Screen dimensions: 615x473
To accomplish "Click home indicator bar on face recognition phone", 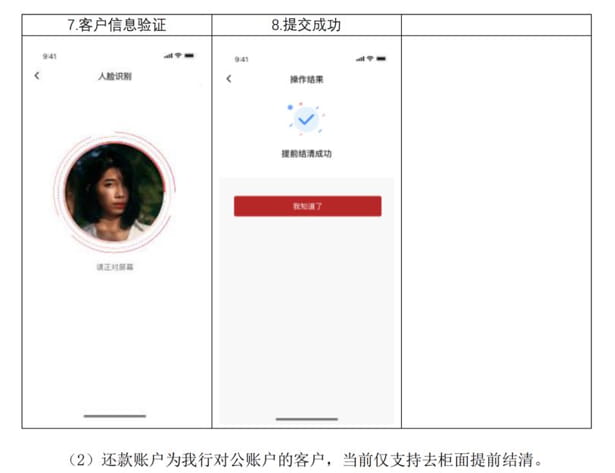I will pyautogui.click(x=115, y=416).
